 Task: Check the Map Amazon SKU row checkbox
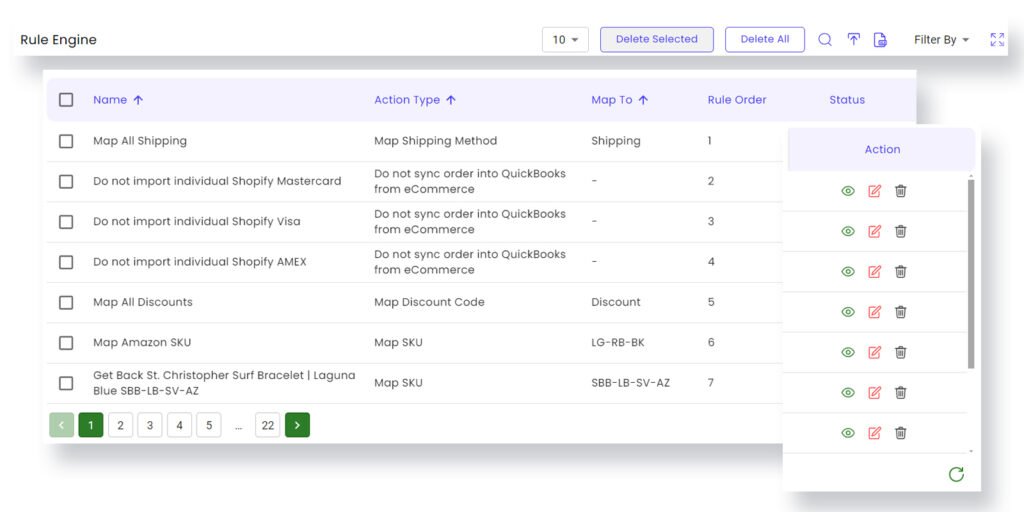pos(66,343)
